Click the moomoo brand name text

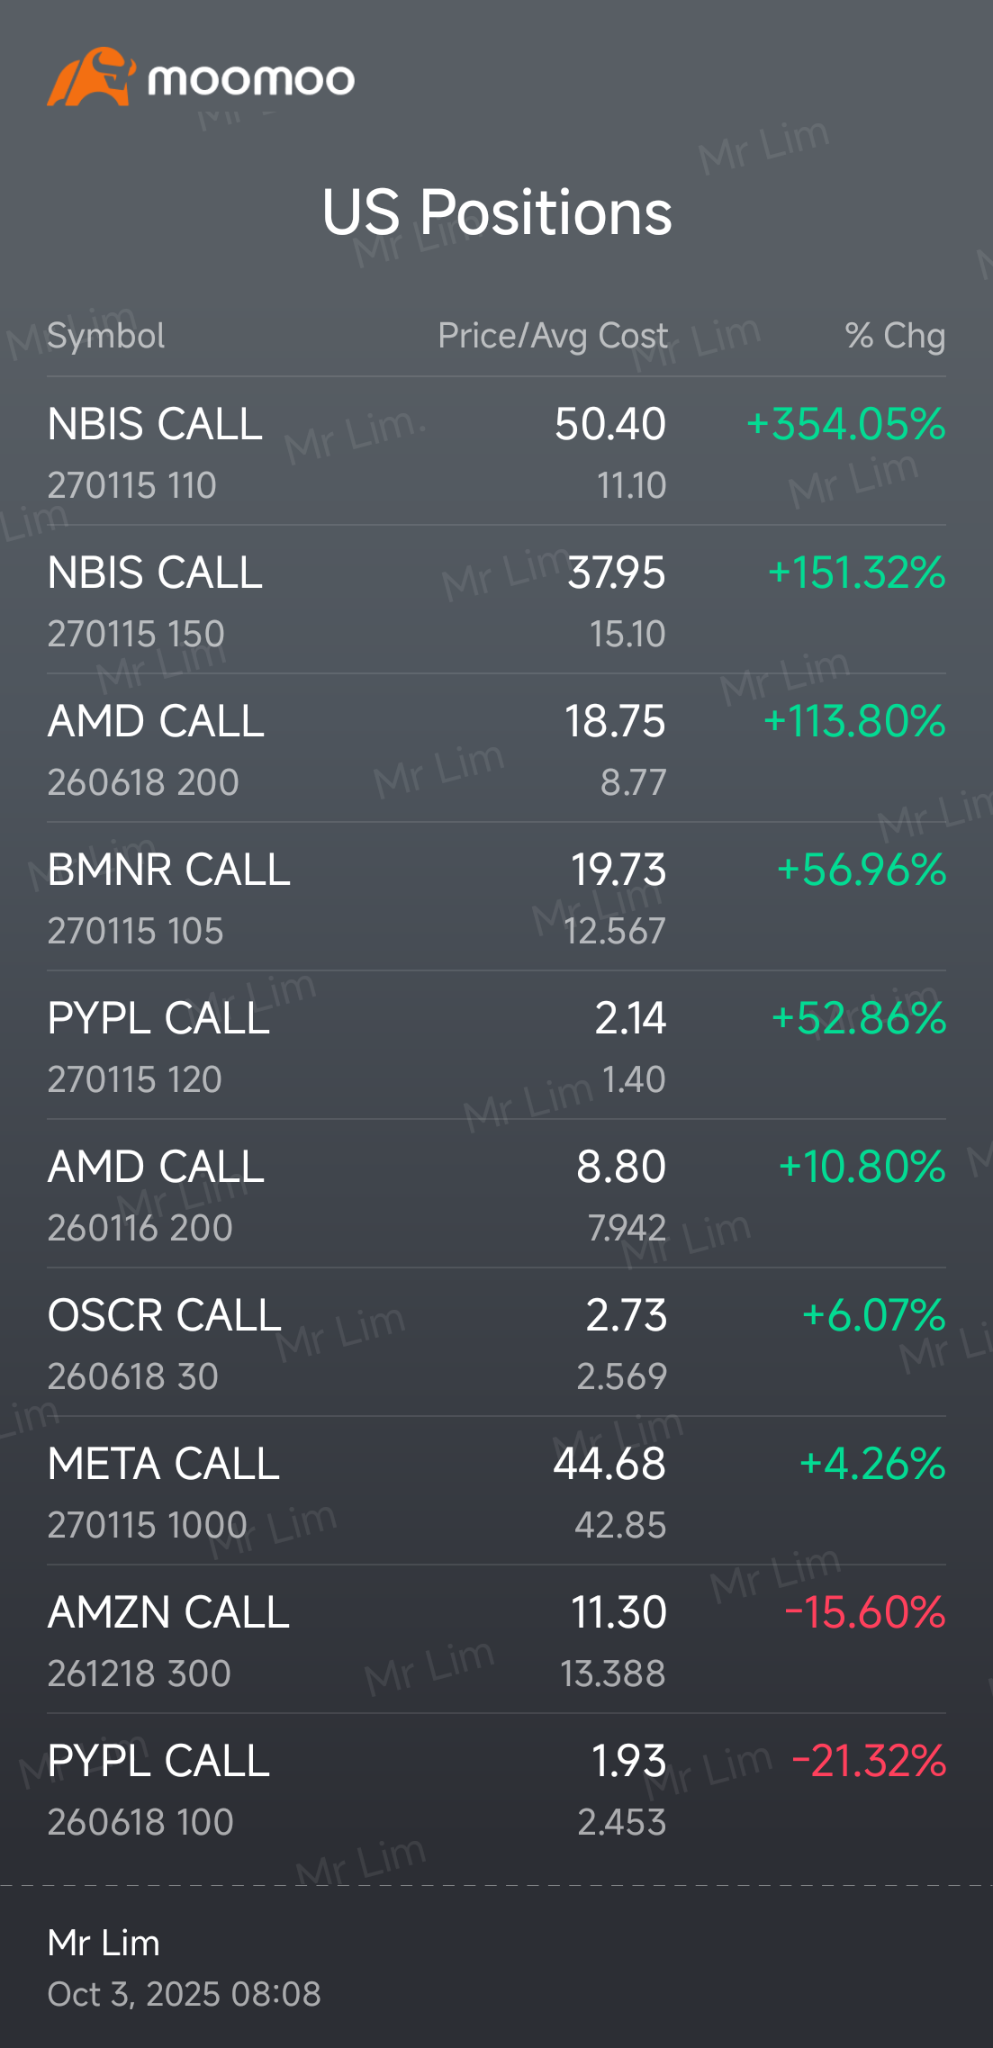point(250,79)
